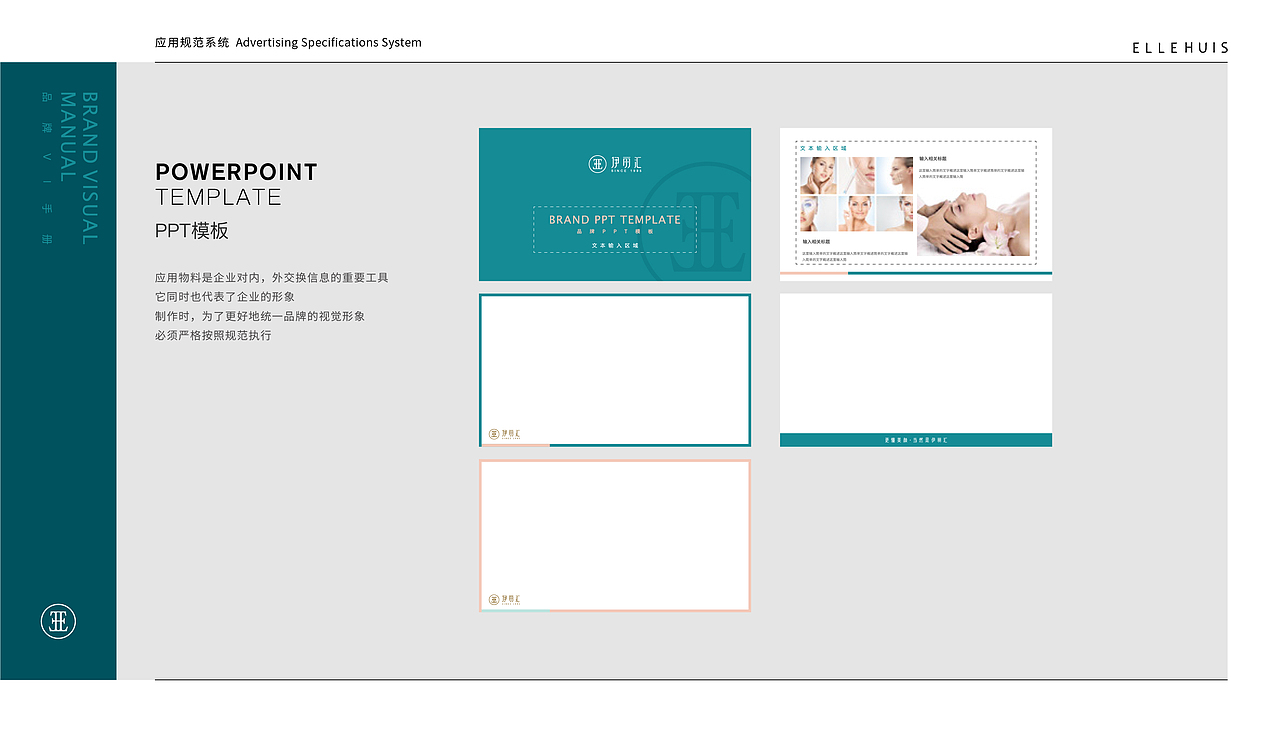Click the "BRAND PPT TEMPLATE" title text
1280x742 pixels.
(x=615, y=219)
